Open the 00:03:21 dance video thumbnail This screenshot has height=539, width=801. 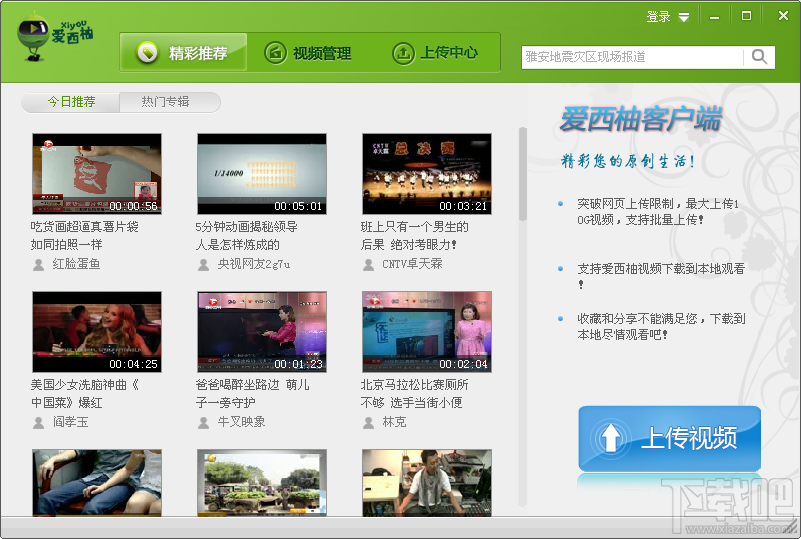point(427,174)
